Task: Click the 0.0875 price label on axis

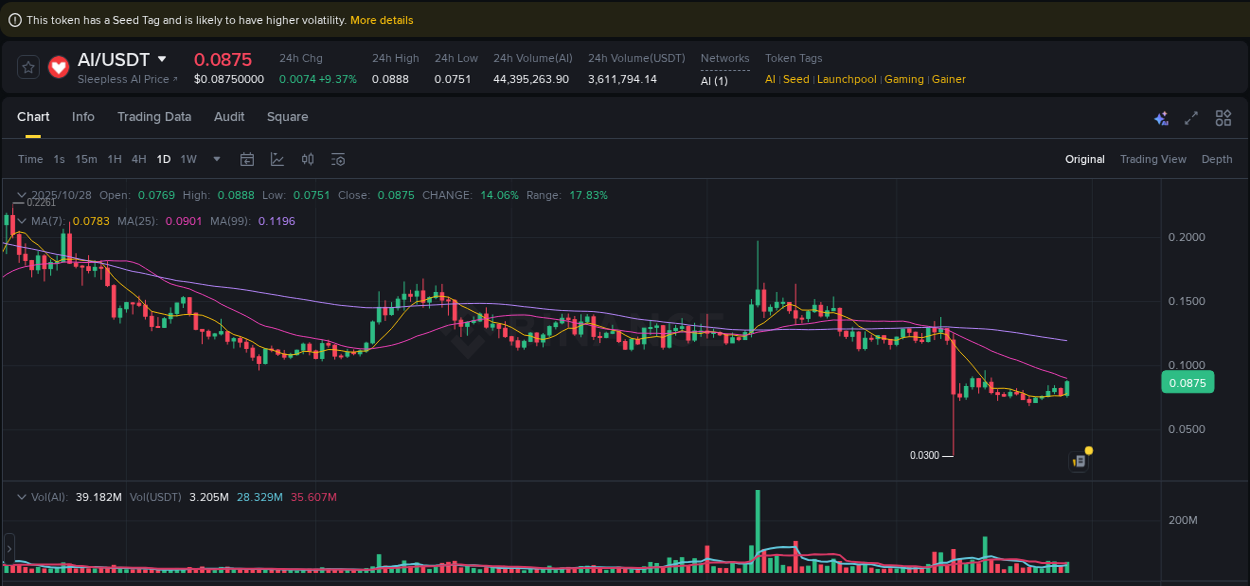Action: 1187,382
